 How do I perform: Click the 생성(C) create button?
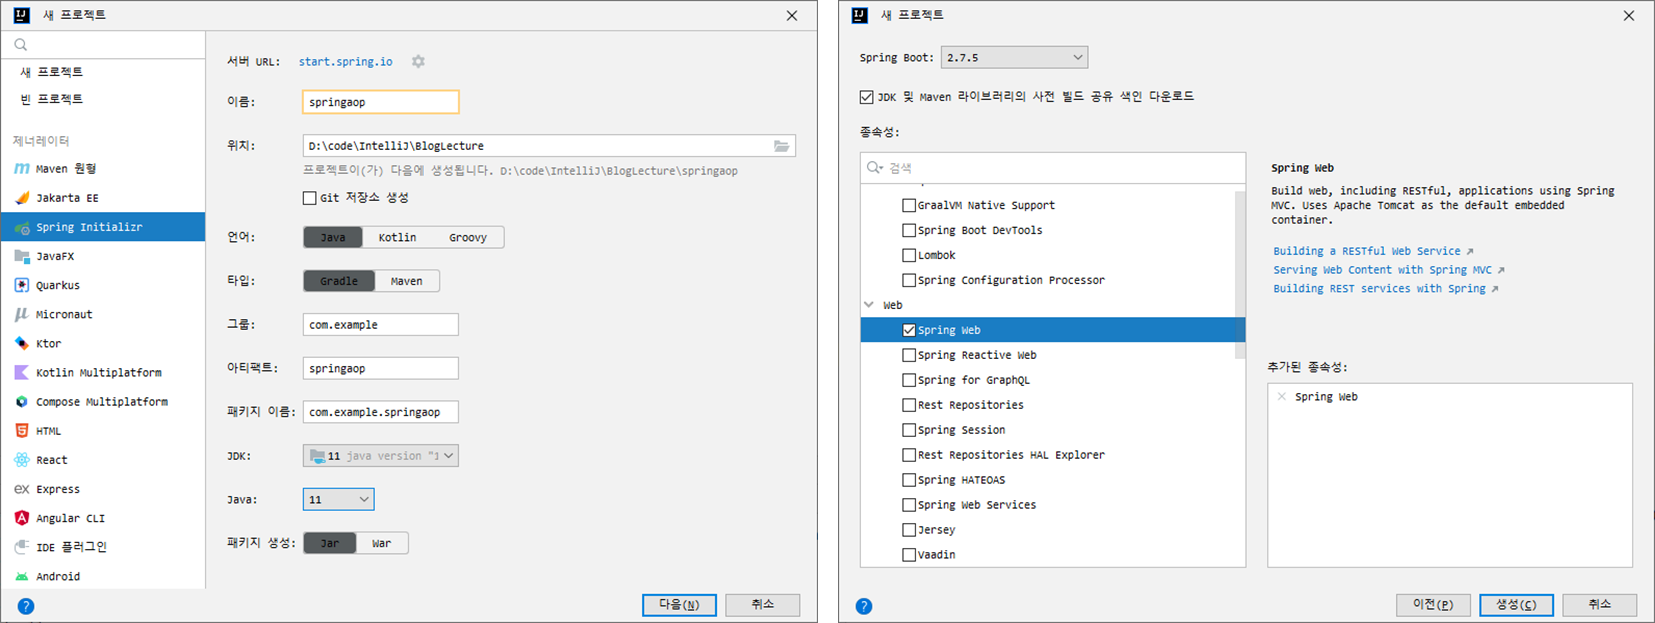tap(1516, 605)
